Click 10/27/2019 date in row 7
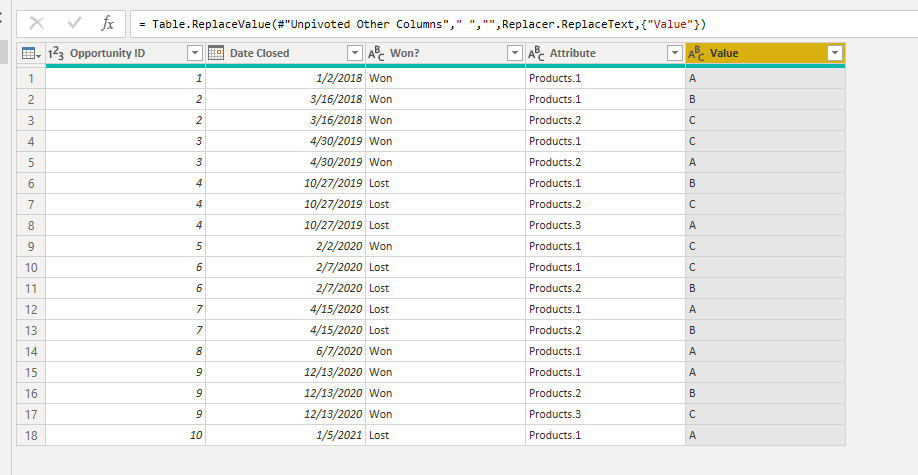This screenshot has width=918, height=475. tap(286, 204)
